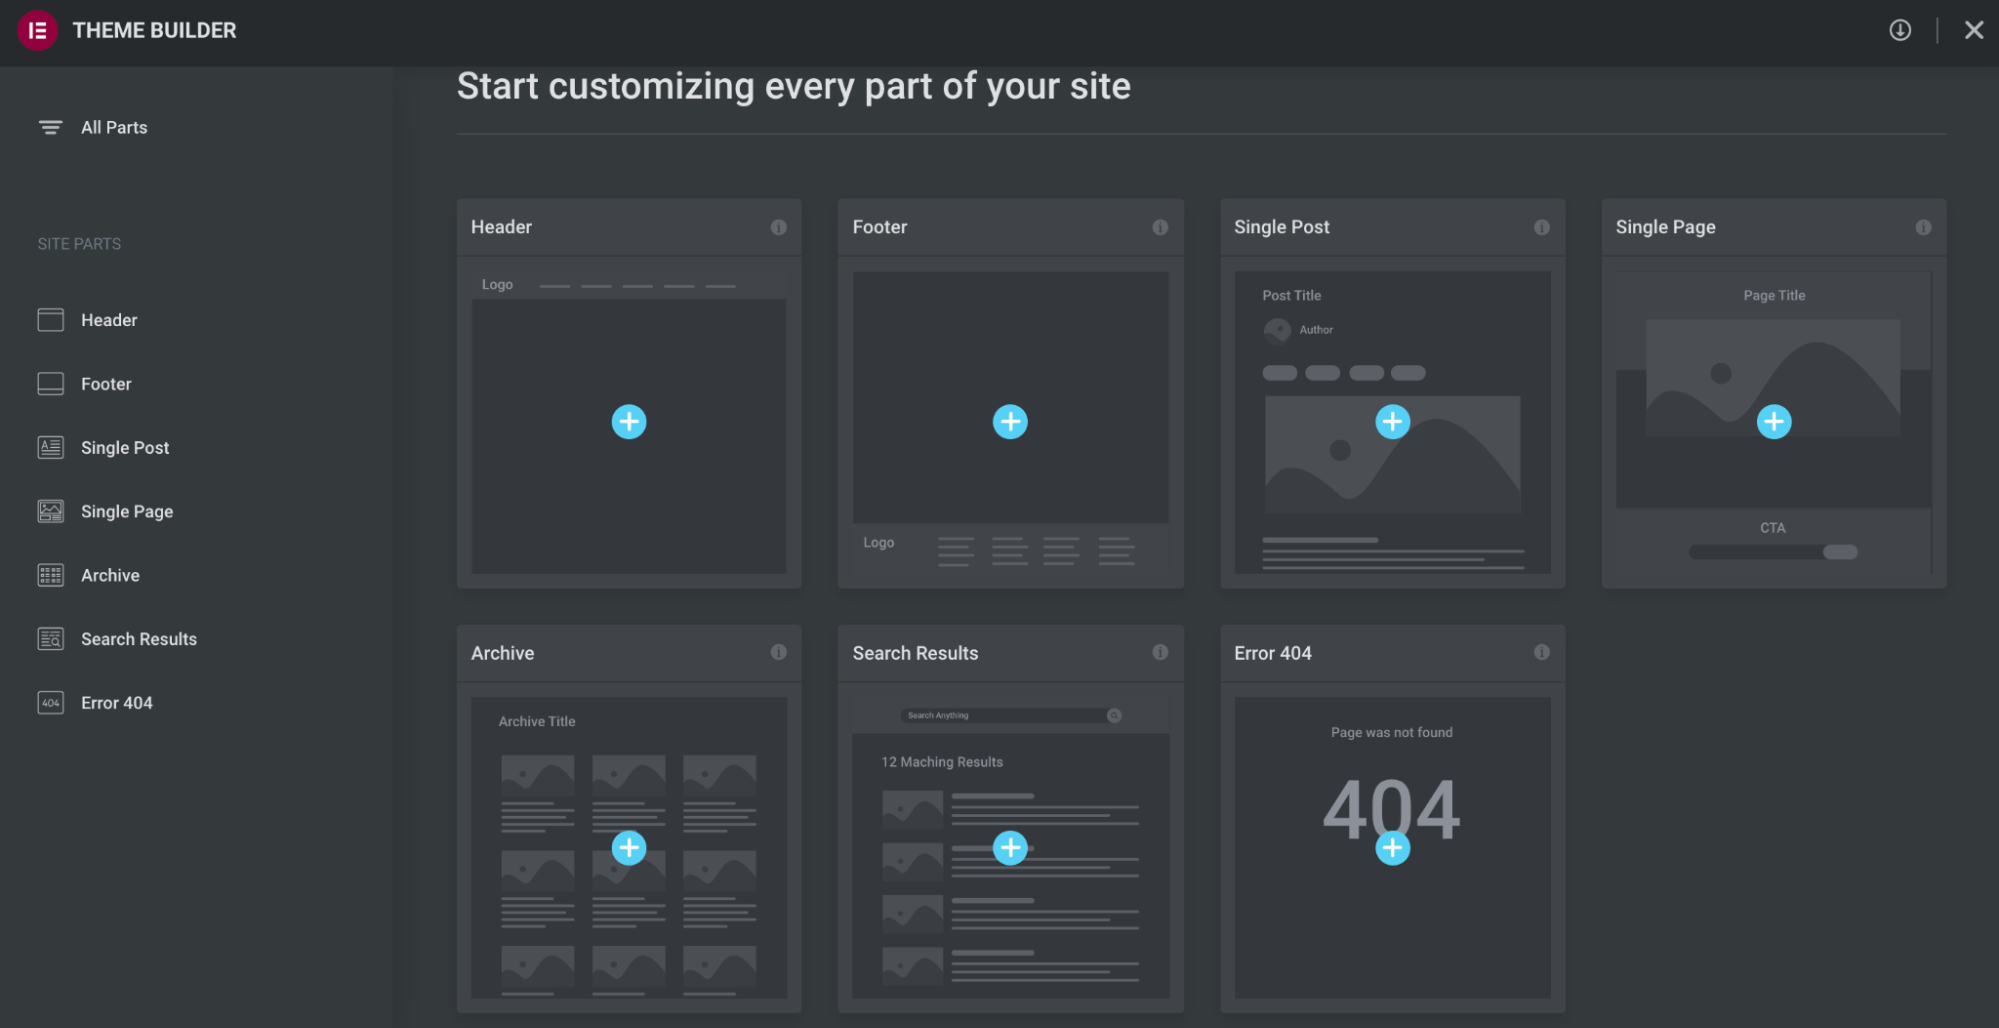Select Search Results sidebar item
1999x1028 pixels.
(x=138, y=639)
